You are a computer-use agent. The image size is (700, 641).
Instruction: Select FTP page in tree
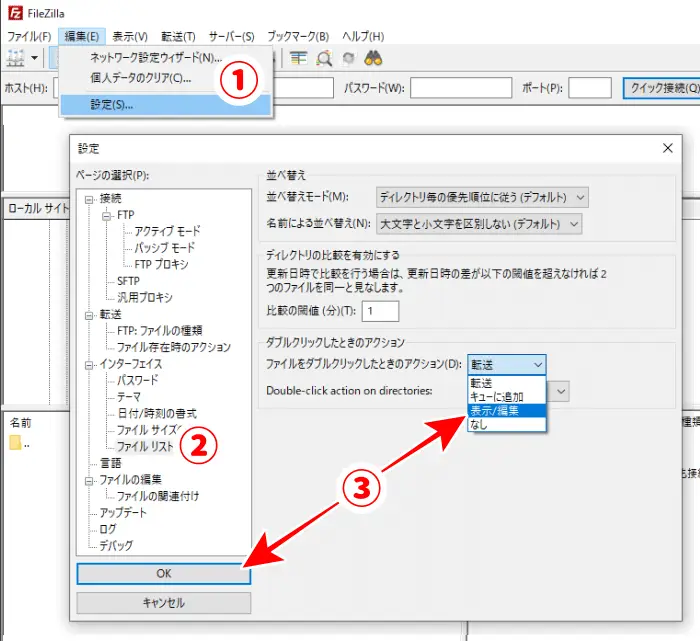[125, 215]
